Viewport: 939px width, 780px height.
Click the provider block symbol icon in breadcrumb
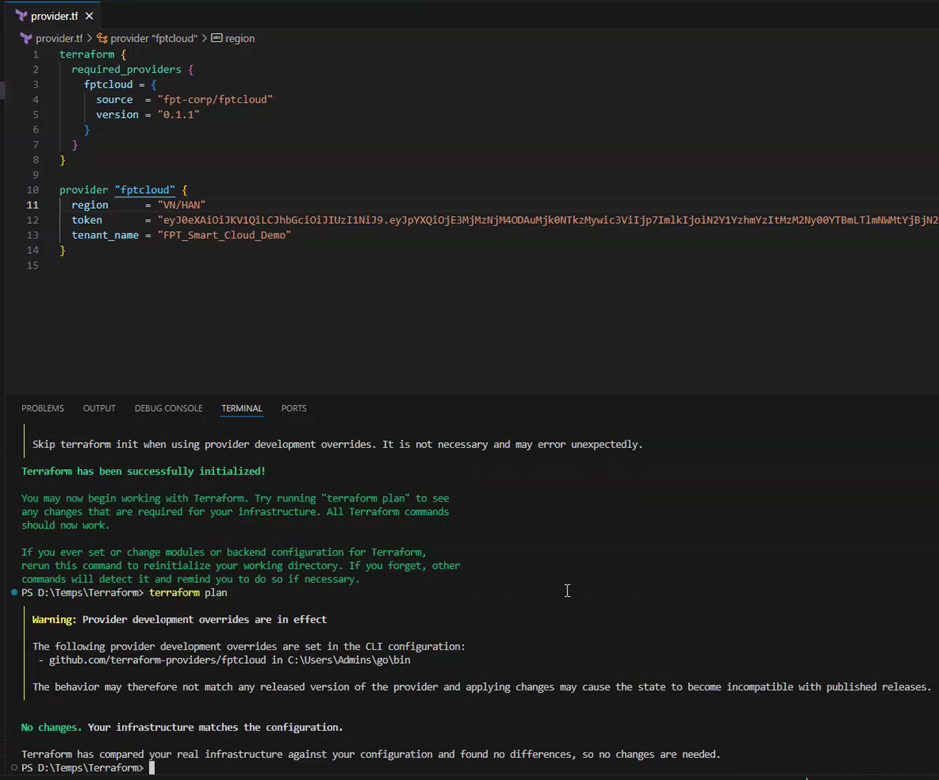[x=102, y=38]
